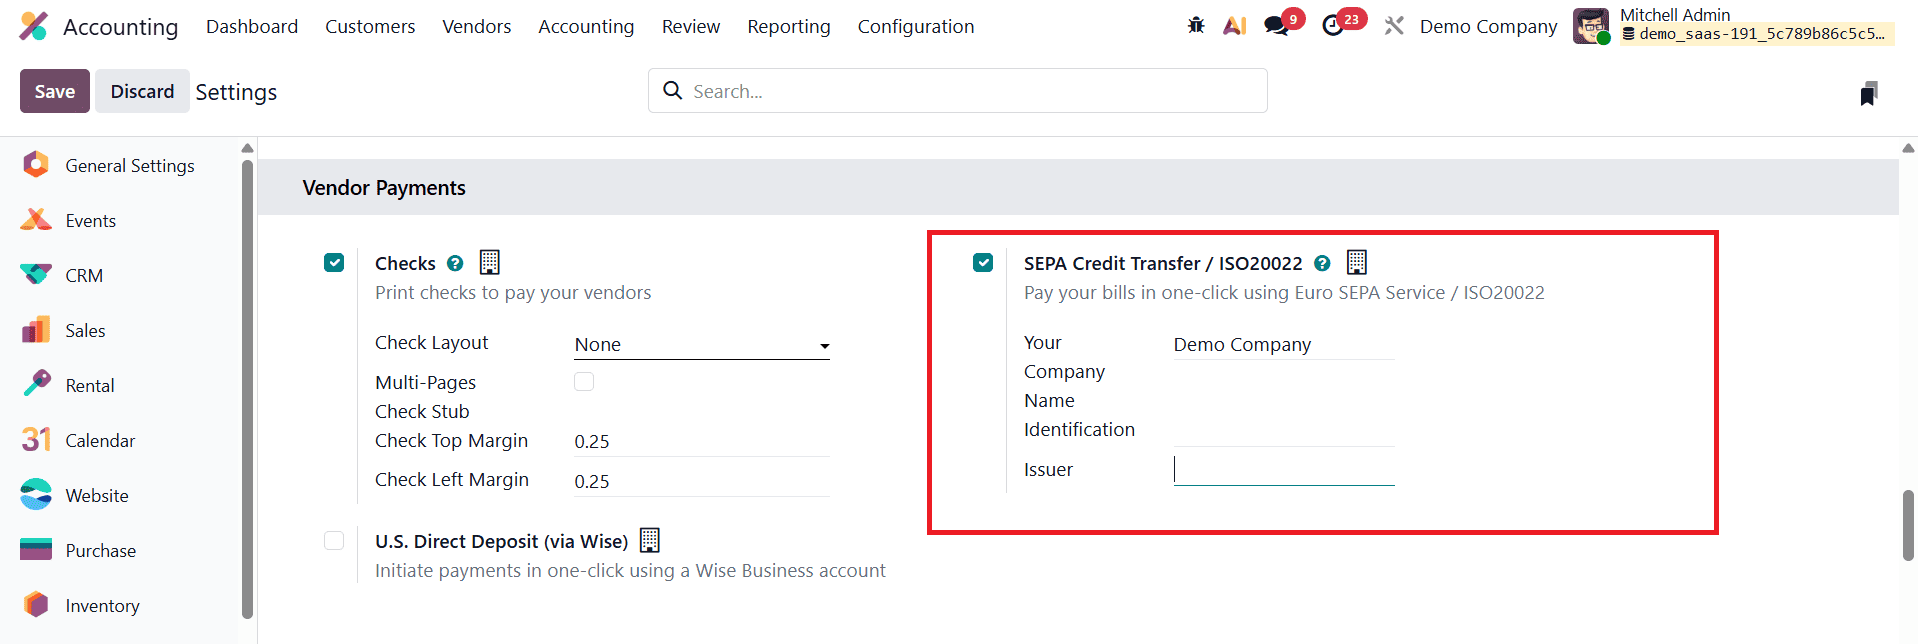Click building icon beside SEPA Credit Transfer

click(1356, 262)
